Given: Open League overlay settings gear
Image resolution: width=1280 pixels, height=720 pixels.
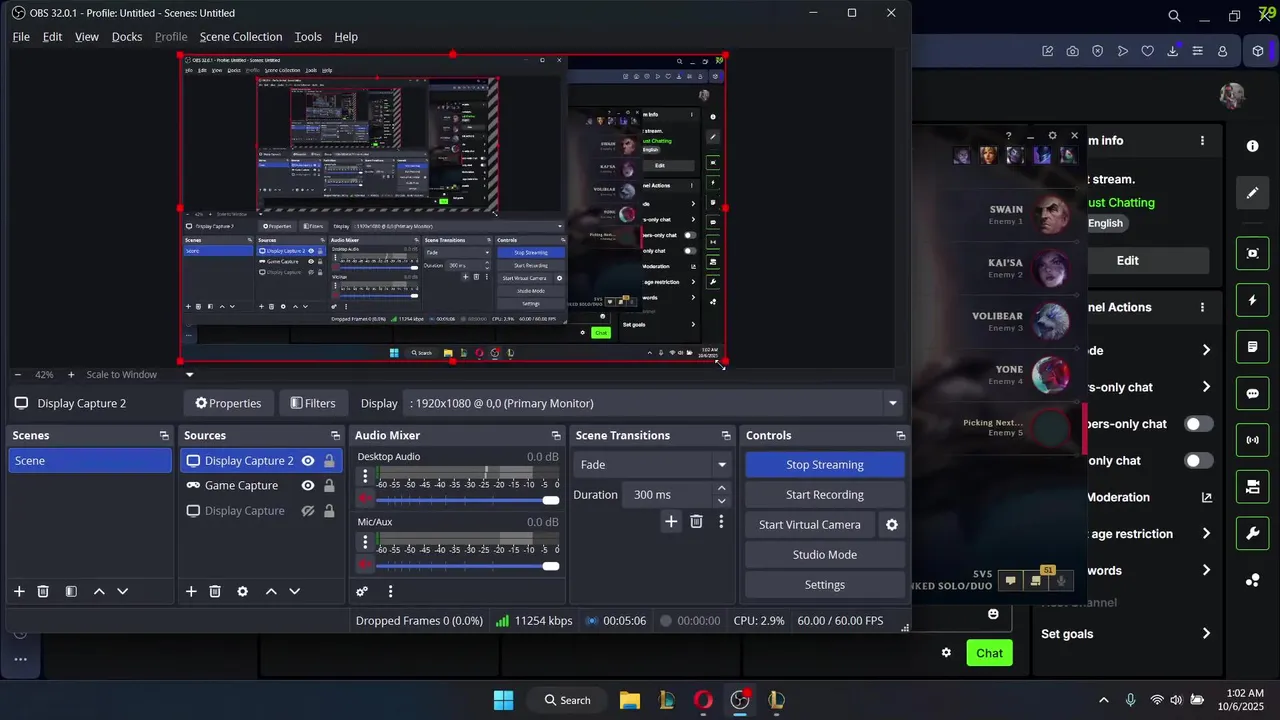Looking at the screenshot, I should click(x=1052, y=135).
